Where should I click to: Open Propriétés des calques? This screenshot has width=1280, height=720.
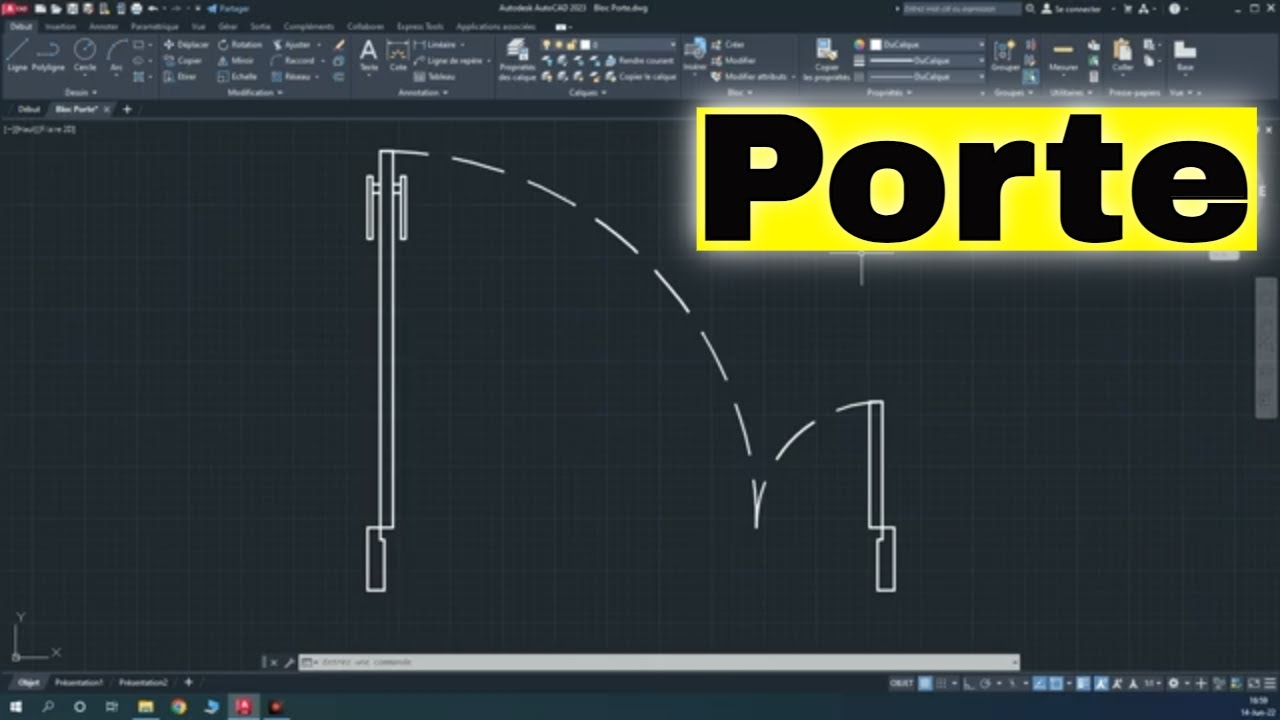point(517,60)
